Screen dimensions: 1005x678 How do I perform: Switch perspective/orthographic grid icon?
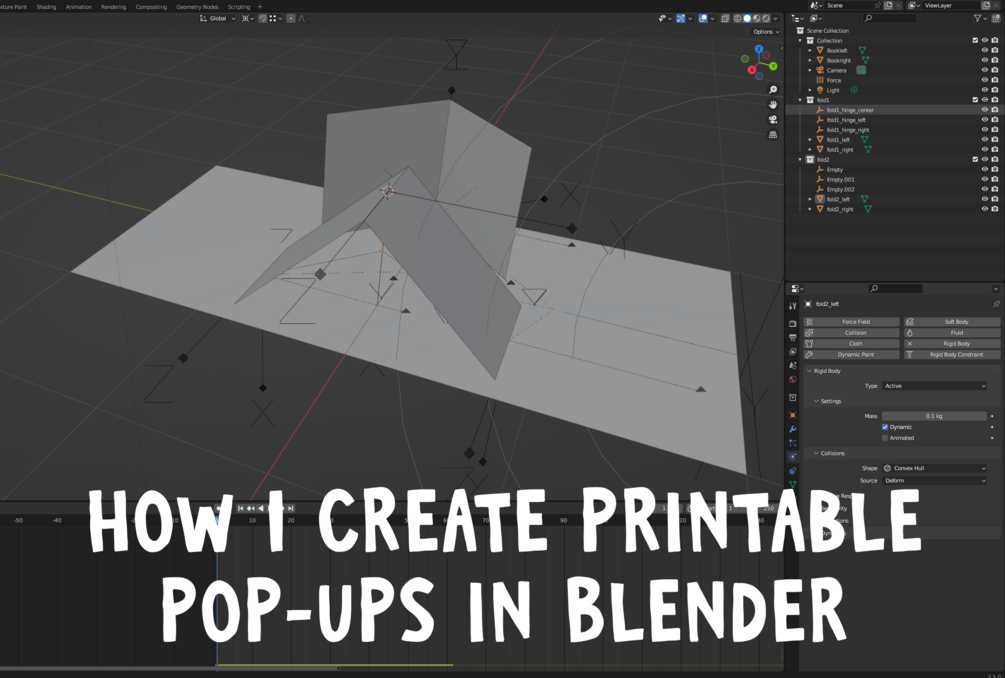773,135
